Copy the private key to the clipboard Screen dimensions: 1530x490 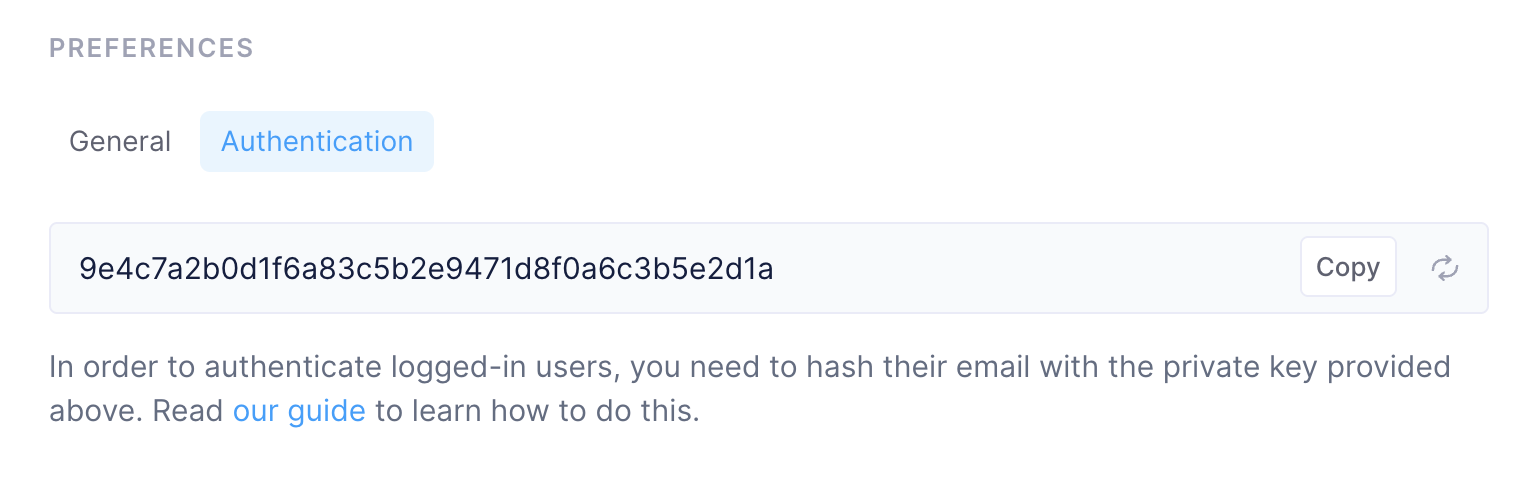(x=1347, y=267)
